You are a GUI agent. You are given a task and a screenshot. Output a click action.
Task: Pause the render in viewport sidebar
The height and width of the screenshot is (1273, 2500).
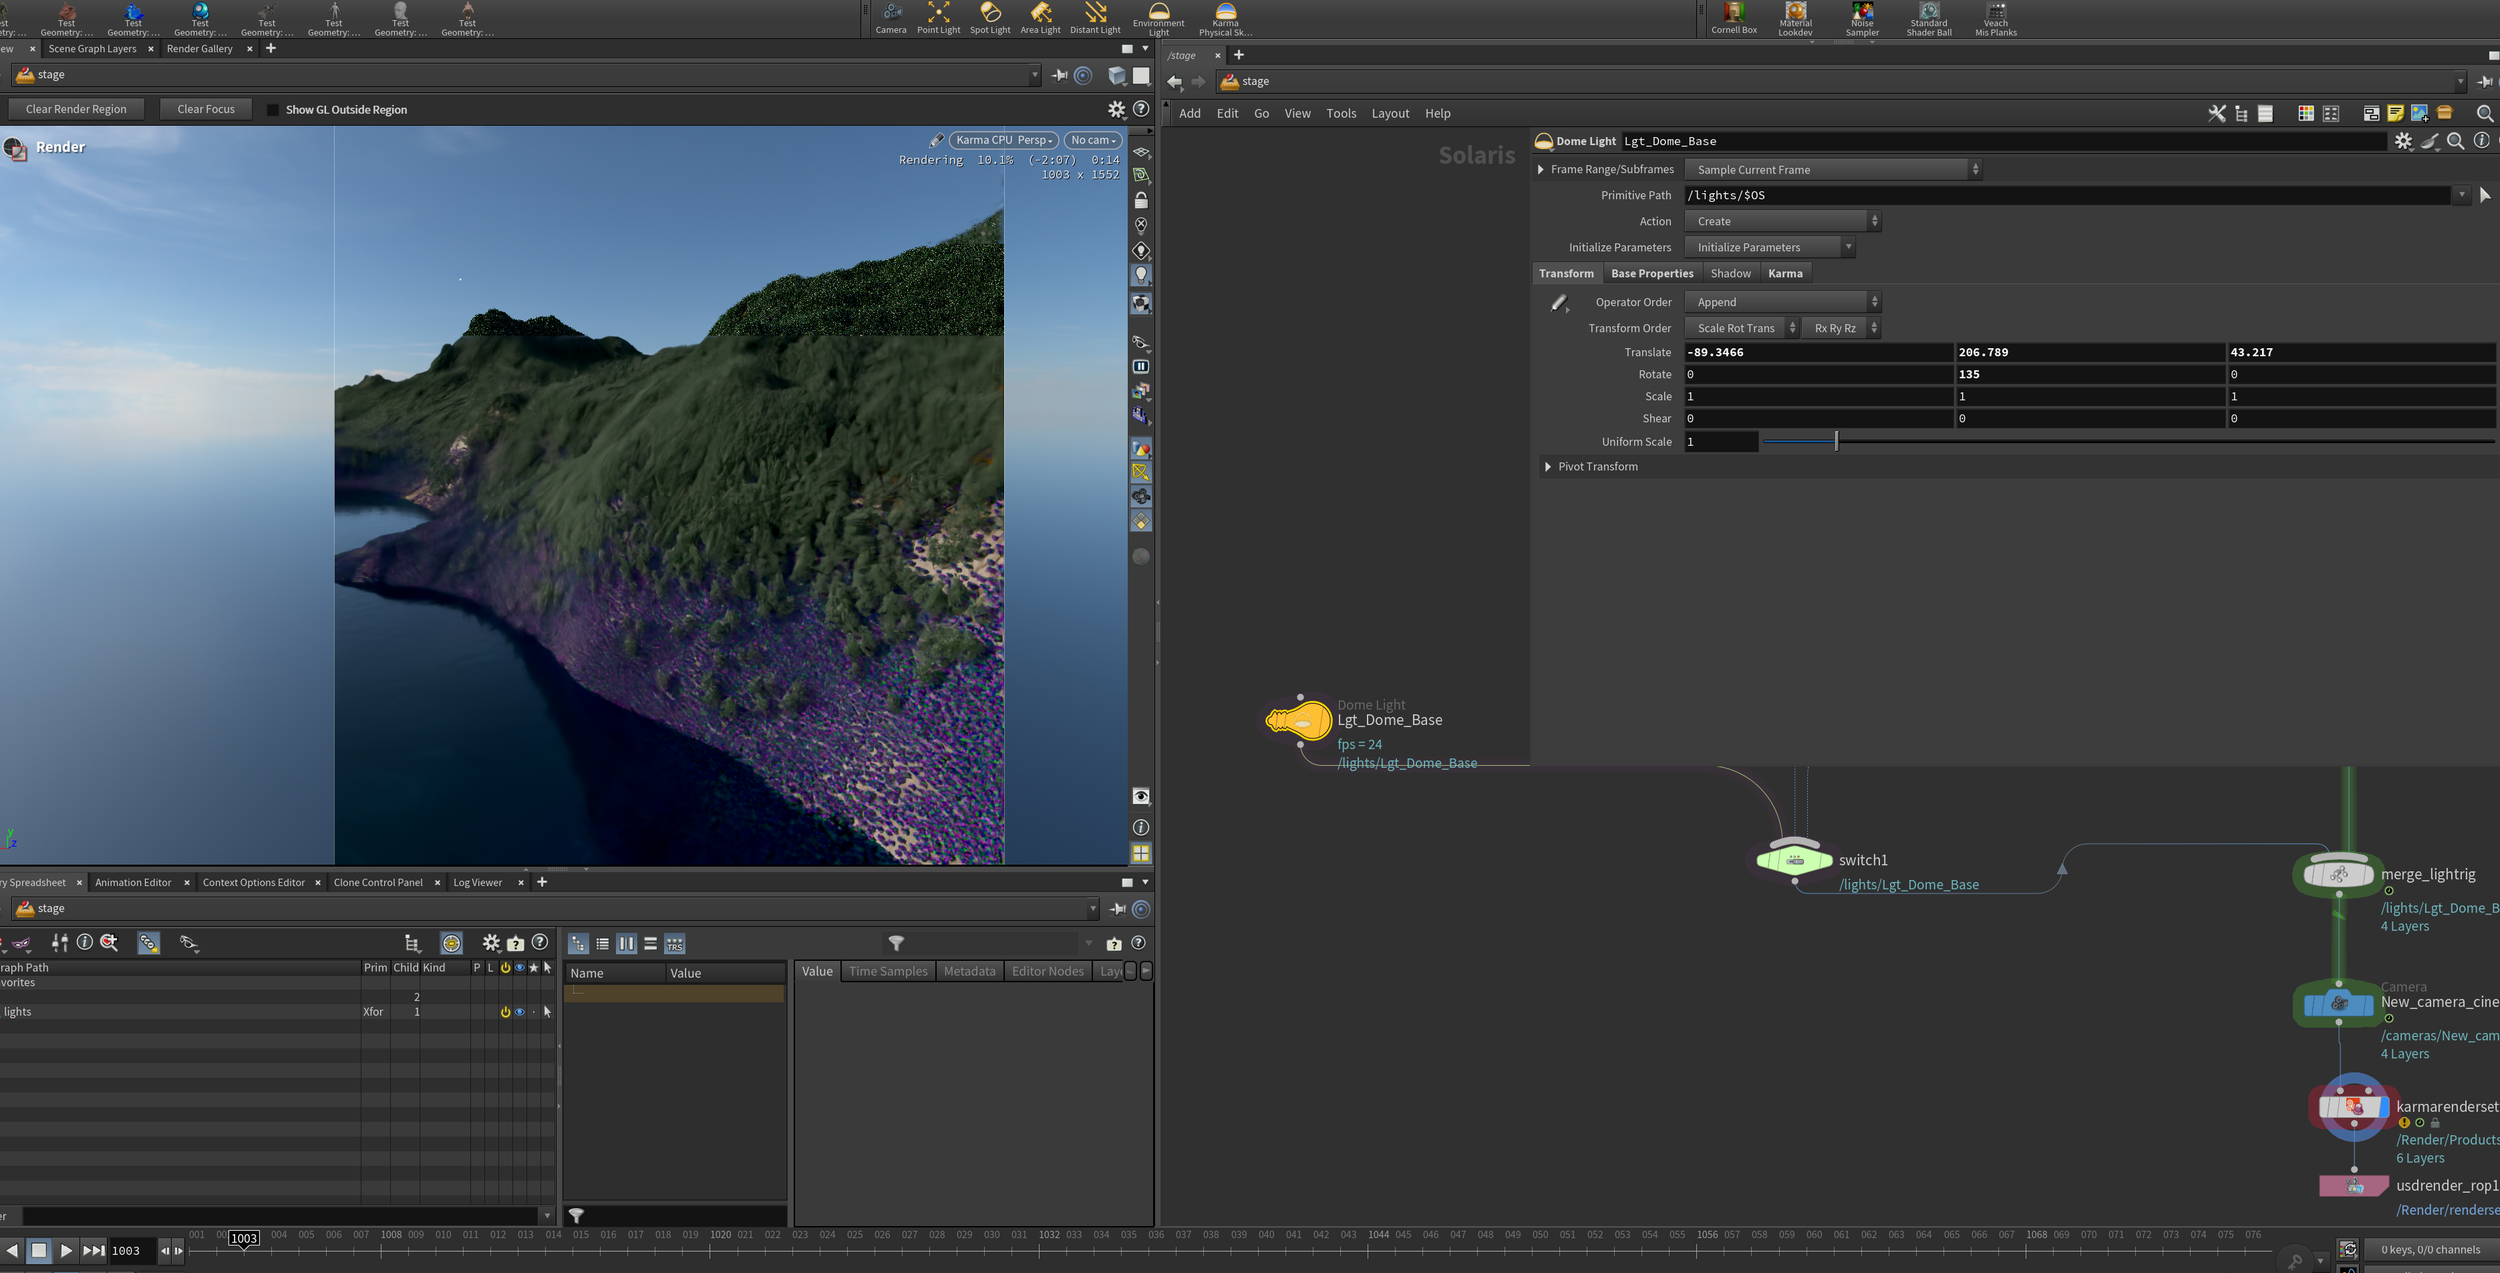click(1141, 366)
